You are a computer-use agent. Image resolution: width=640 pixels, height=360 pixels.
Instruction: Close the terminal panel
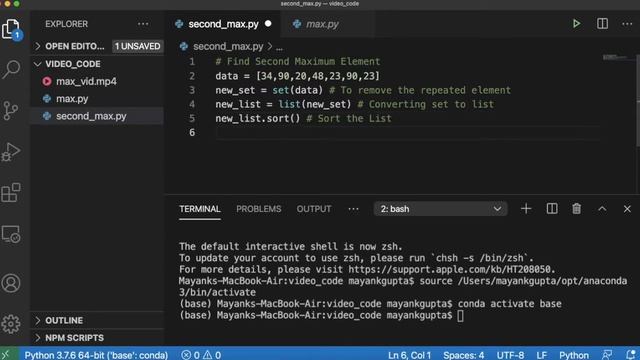coord(627,209)
